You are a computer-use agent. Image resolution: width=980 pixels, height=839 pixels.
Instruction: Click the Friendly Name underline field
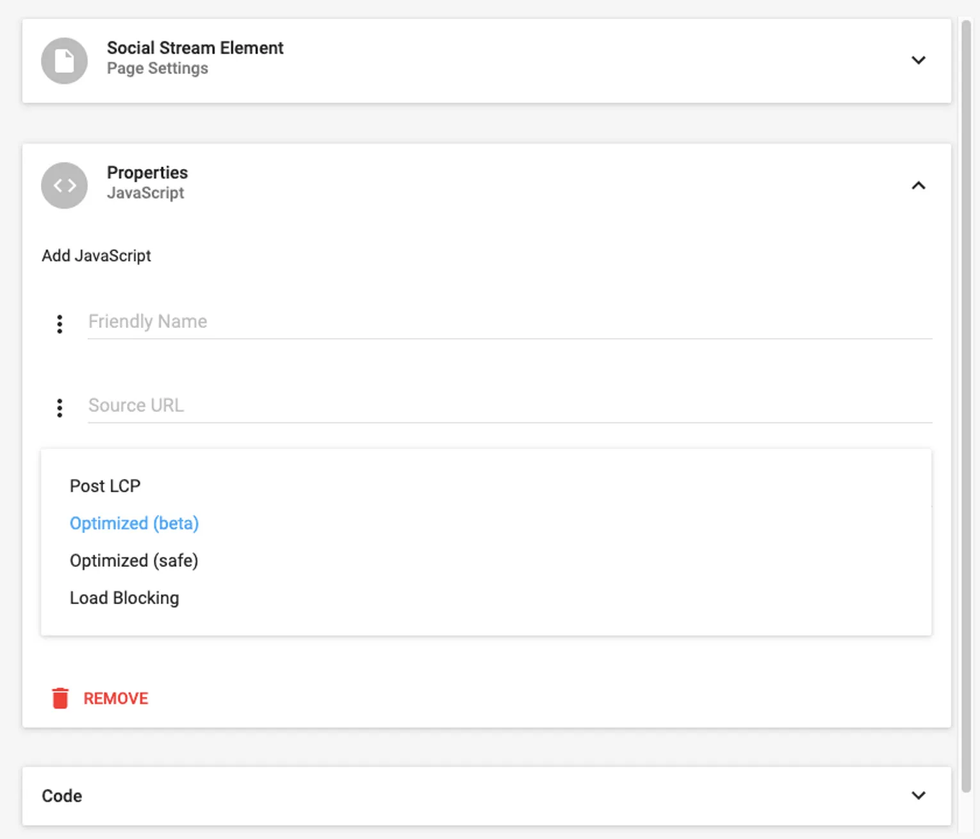coord(400,322)
